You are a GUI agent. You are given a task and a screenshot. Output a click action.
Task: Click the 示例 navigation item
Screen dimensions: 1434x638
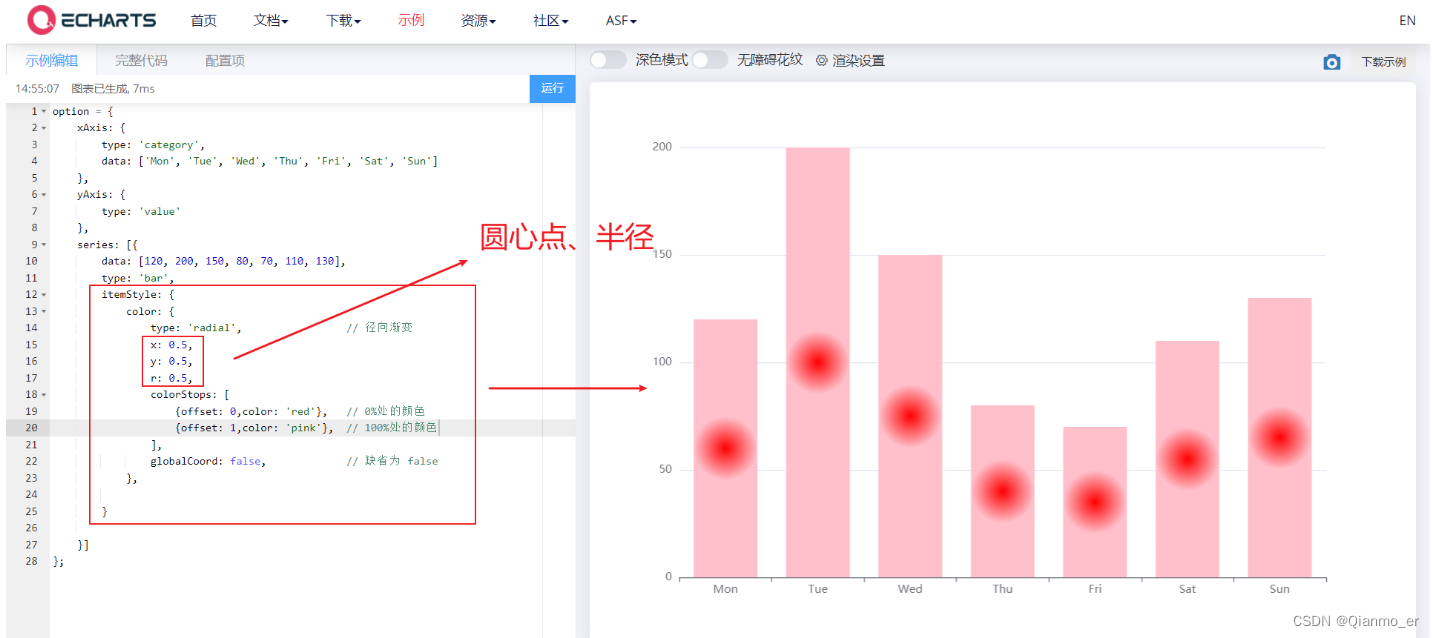[x=411, y=20]
